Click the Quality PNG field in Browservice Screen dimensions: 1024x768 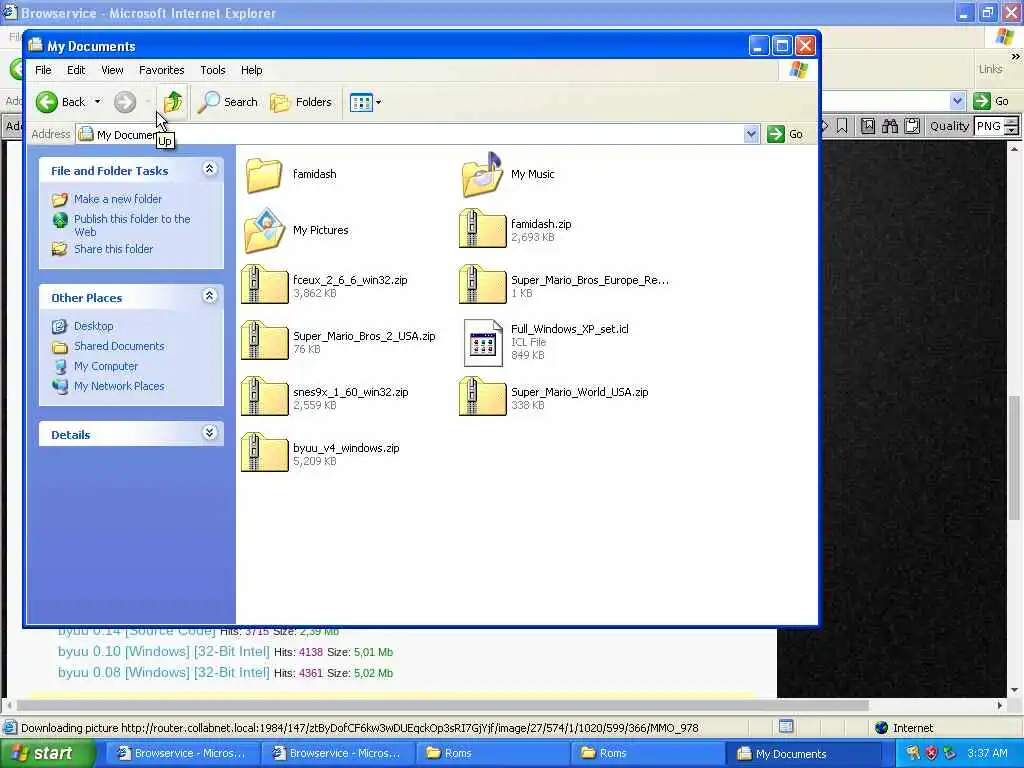click(x=988, y=126)
